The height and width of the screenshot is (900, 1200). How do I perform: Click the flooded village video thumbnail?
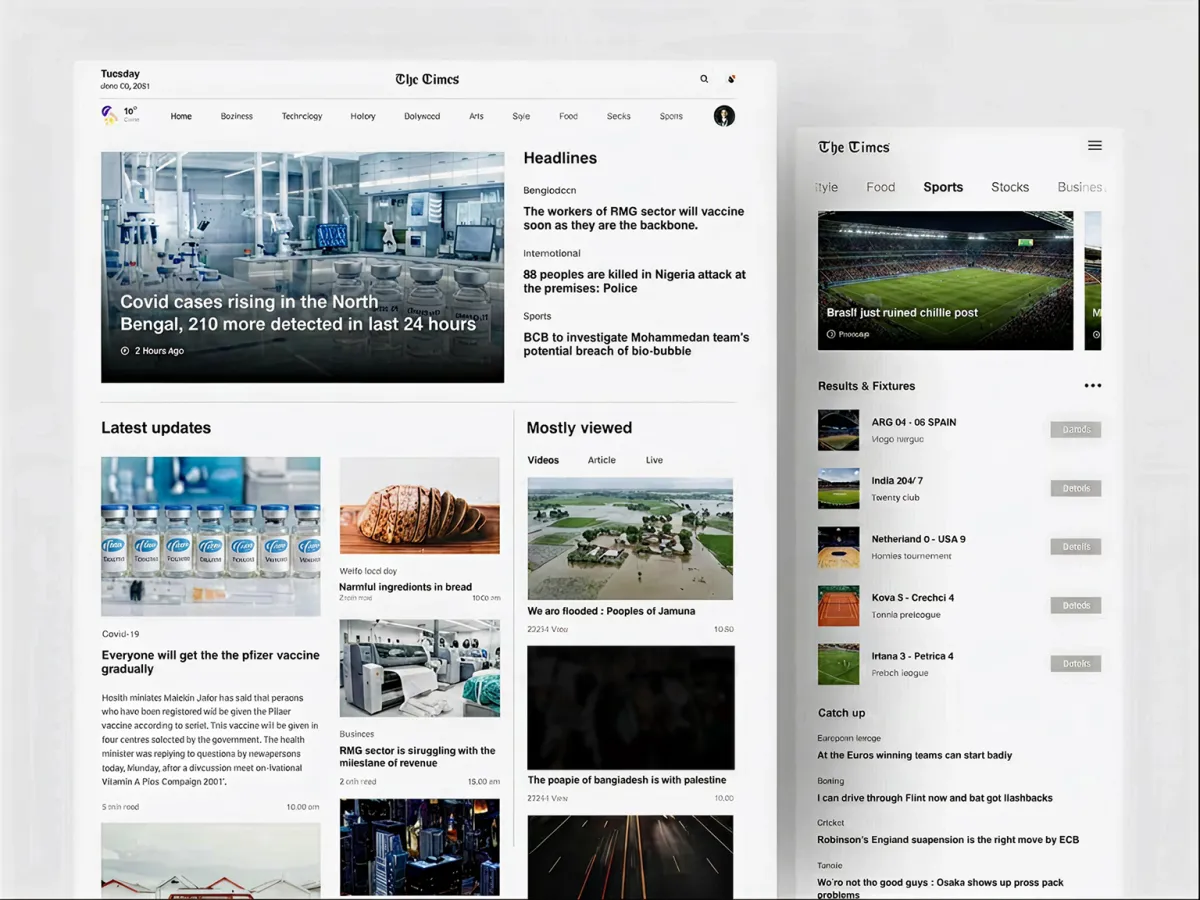click(x=630, y=538)
